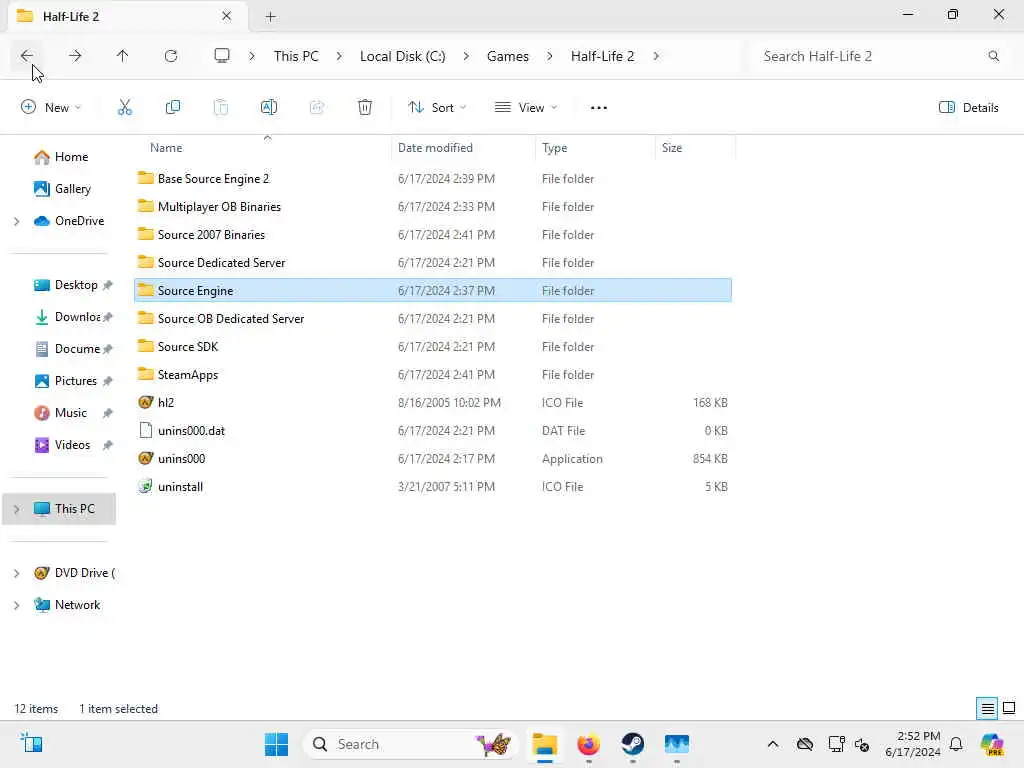Select the hl2 ICO file
This screenshot has width=1024, height=768.
click(432, 403)
